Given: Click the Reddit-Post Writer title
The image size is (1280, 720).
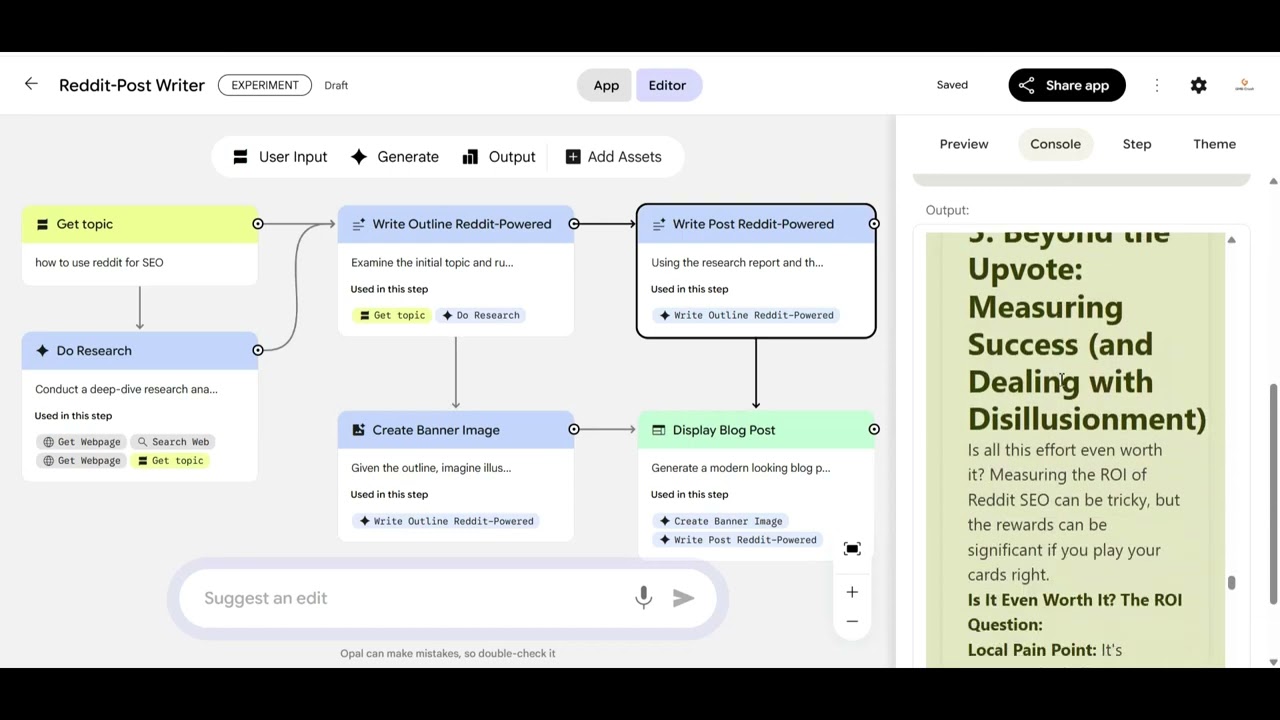Looking at the screenshot, I should [132, 85].
